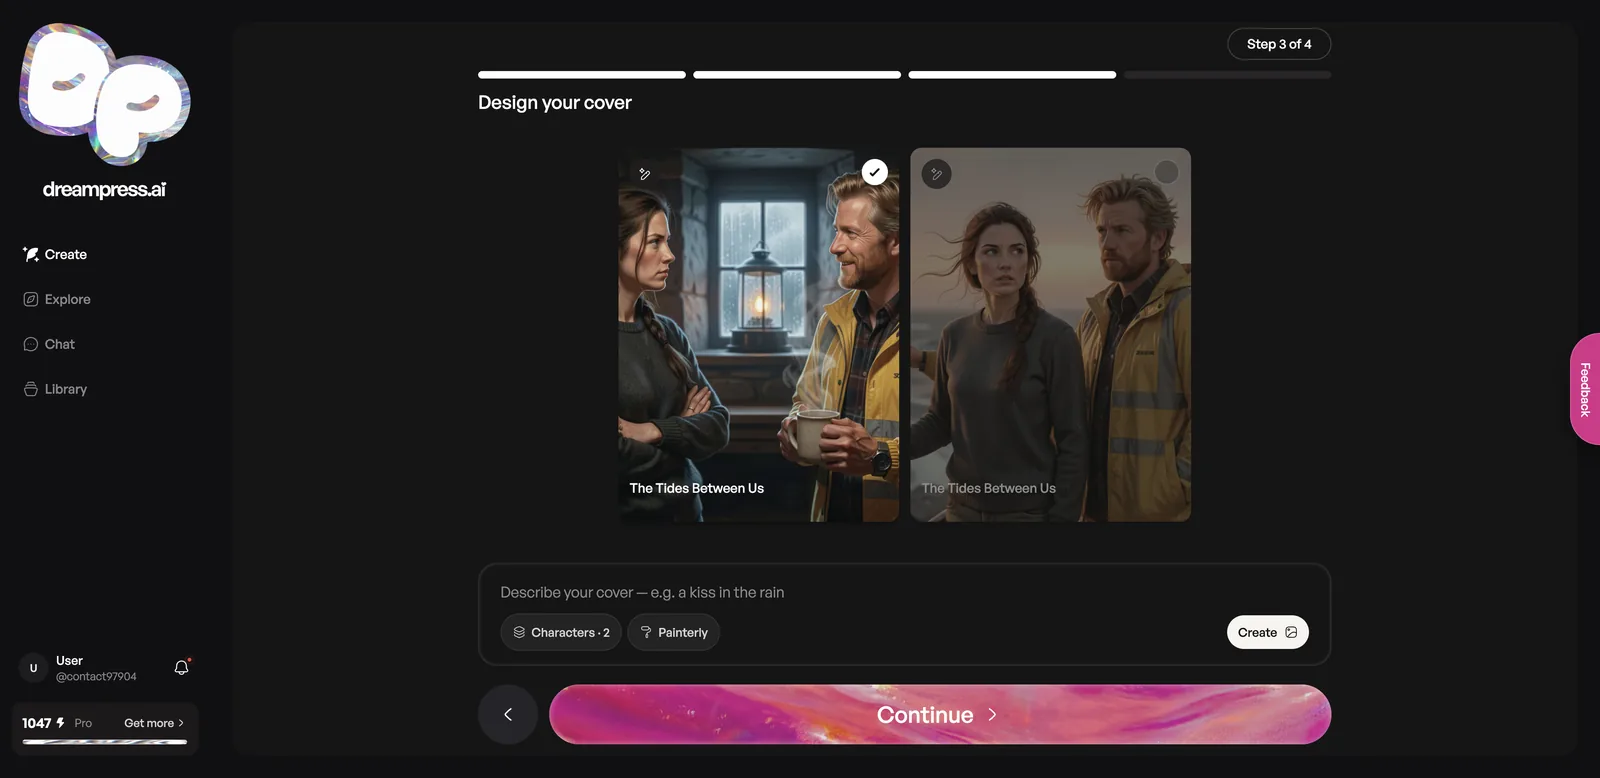1600x778 pixels.
Task: Deselect the checked first cover checkmark
Action: click(x=875, y=172)
